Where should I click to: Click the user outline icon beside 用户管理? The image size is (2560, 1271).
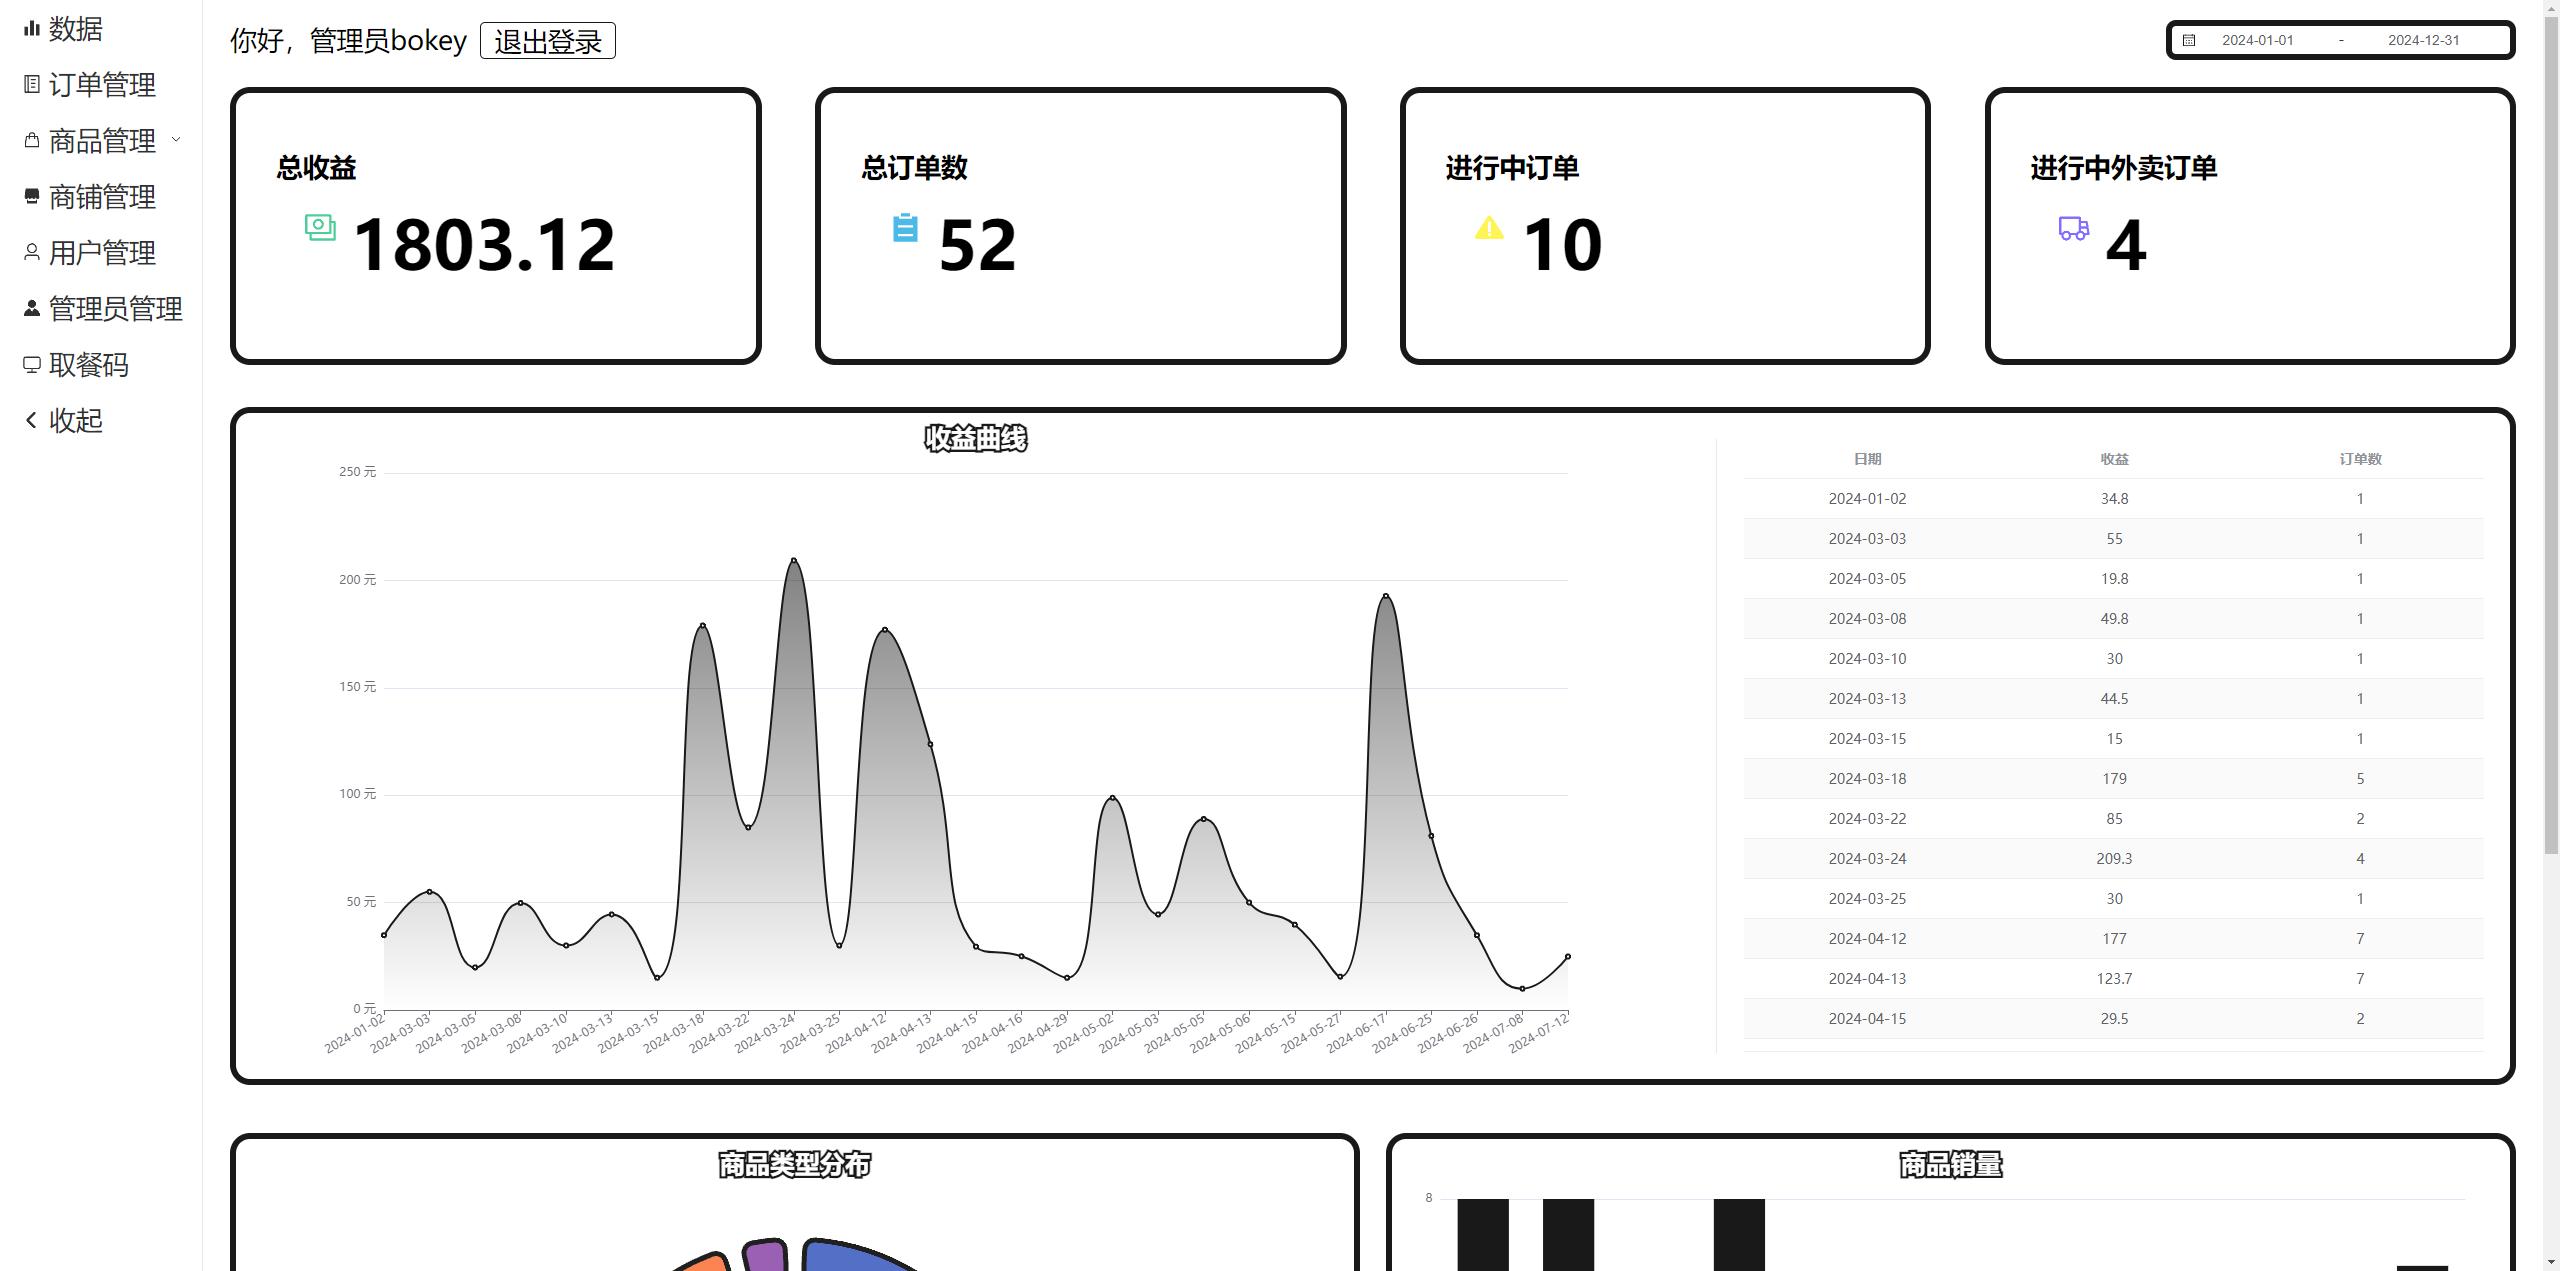32,253
